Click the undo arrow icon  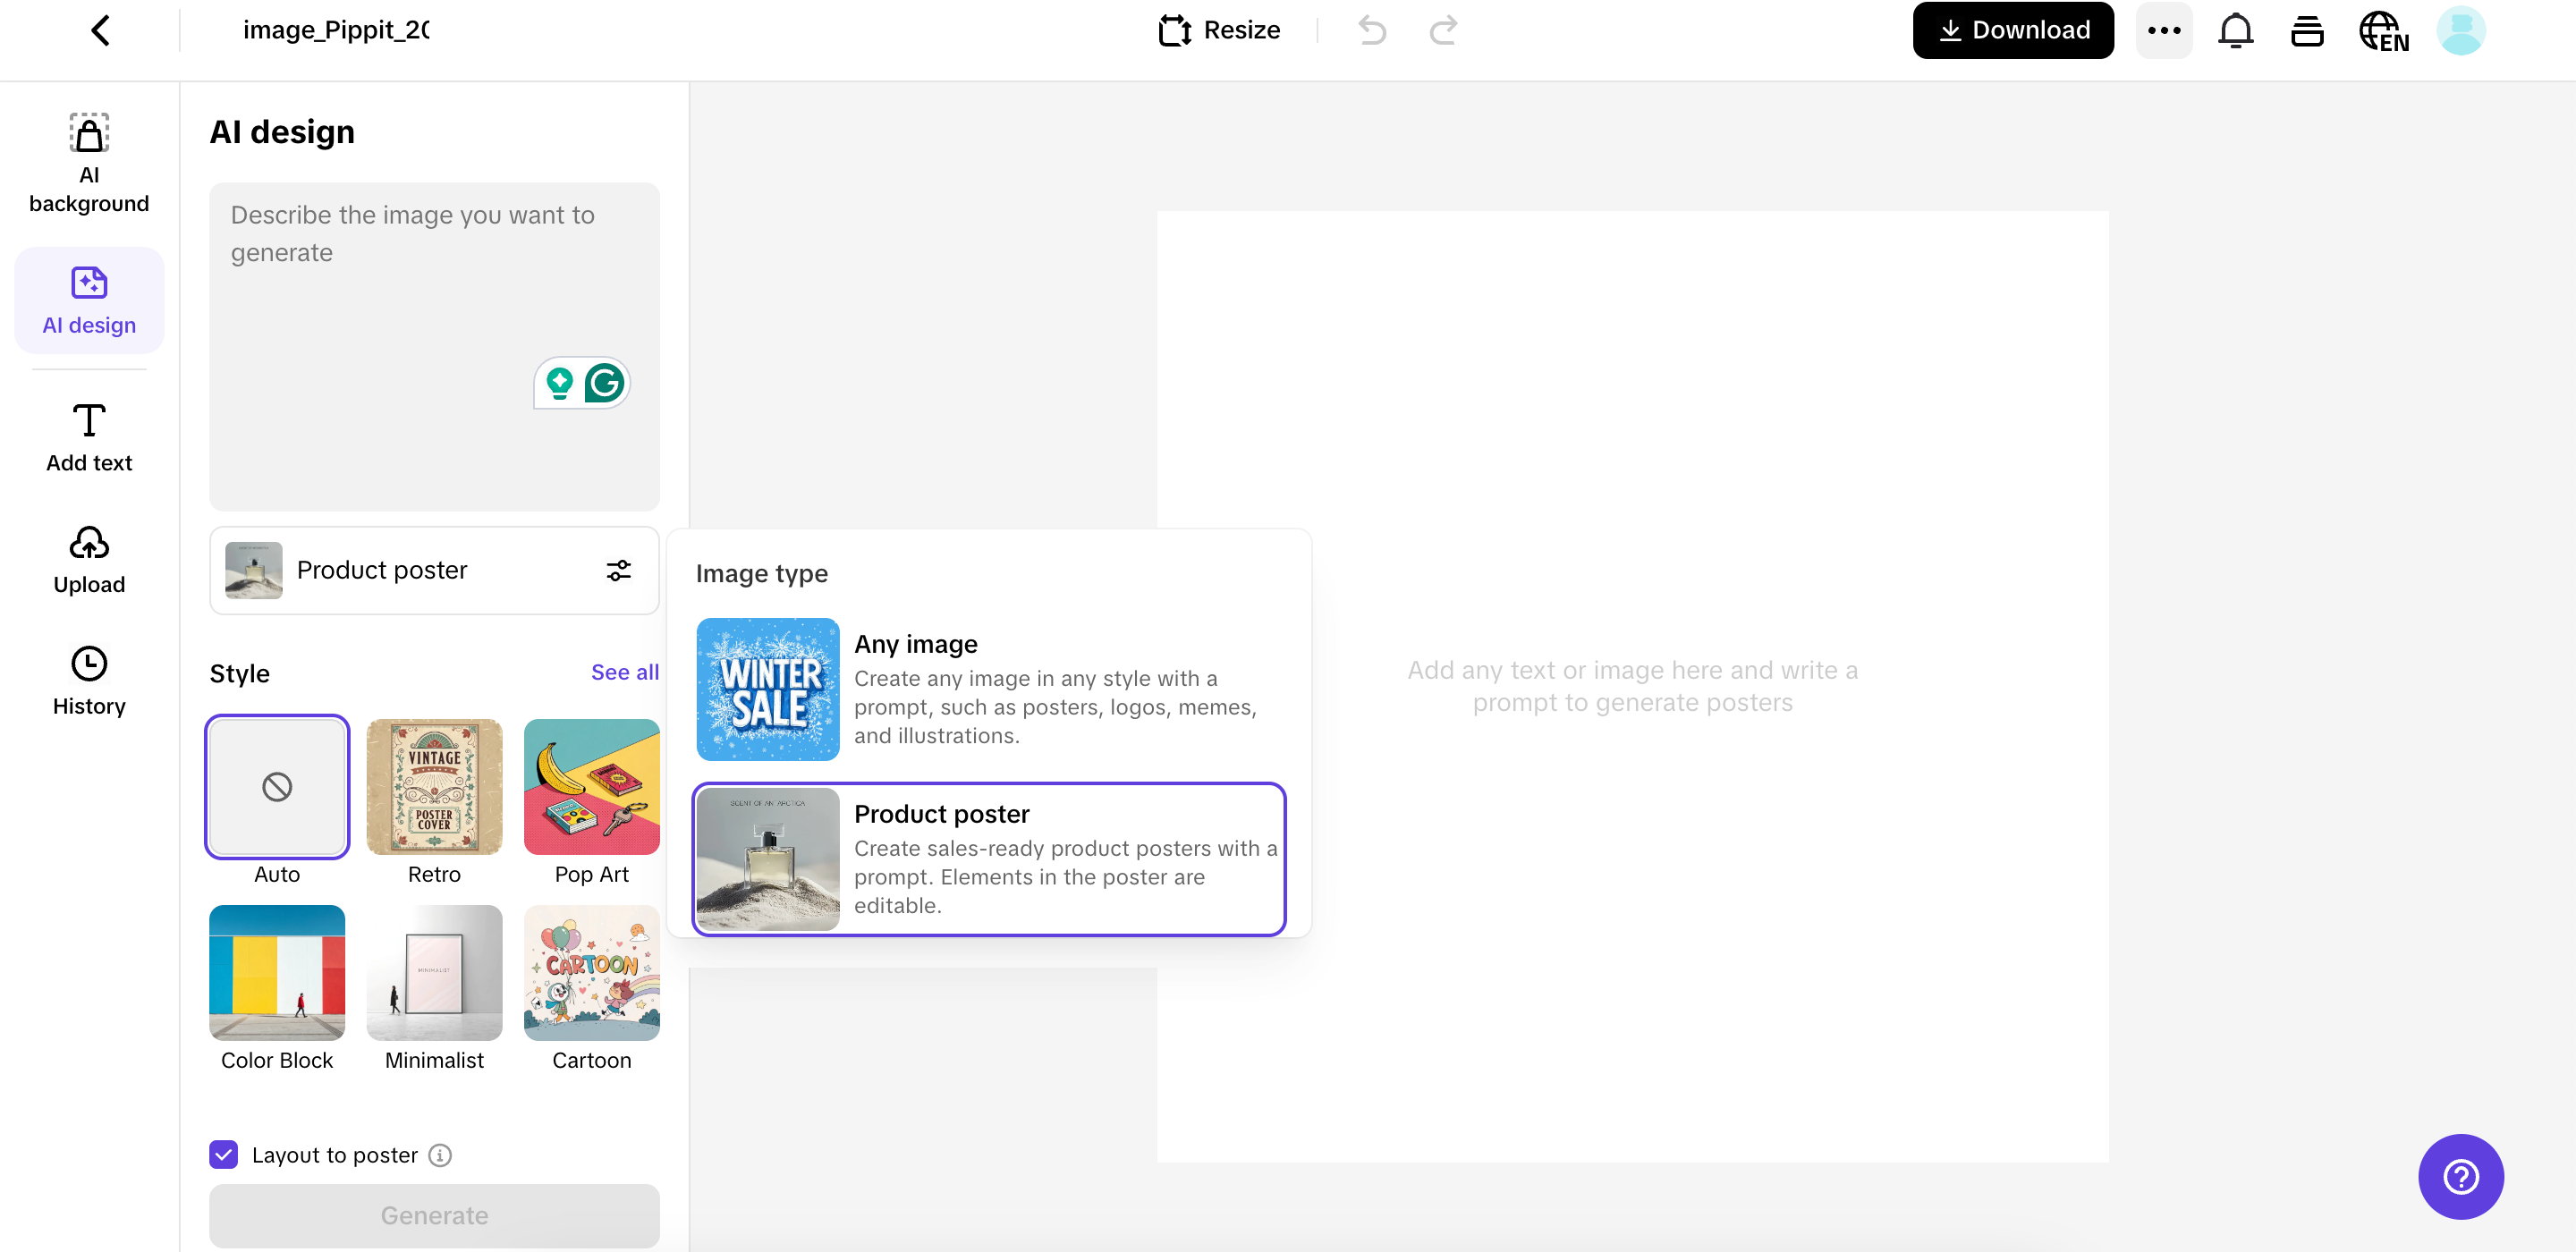1372,30
